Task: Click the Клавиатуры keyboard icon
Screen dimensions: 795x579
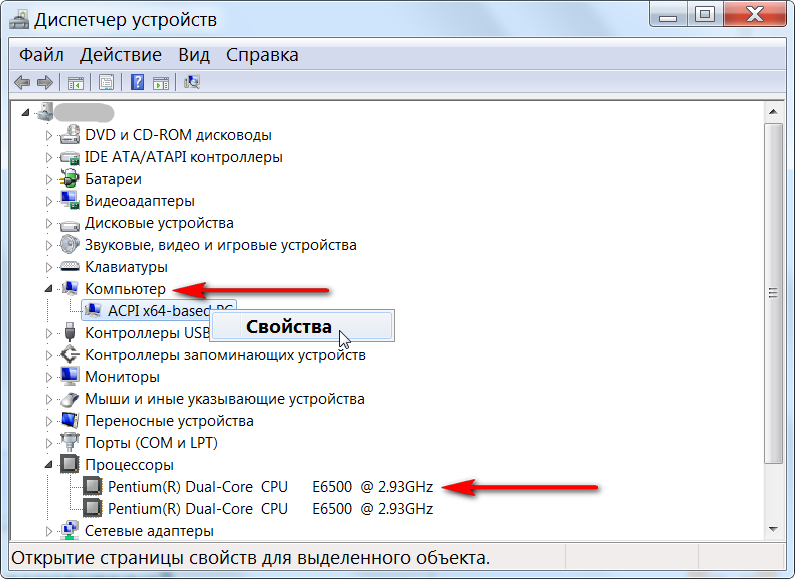Action: [x=69, y=267]
